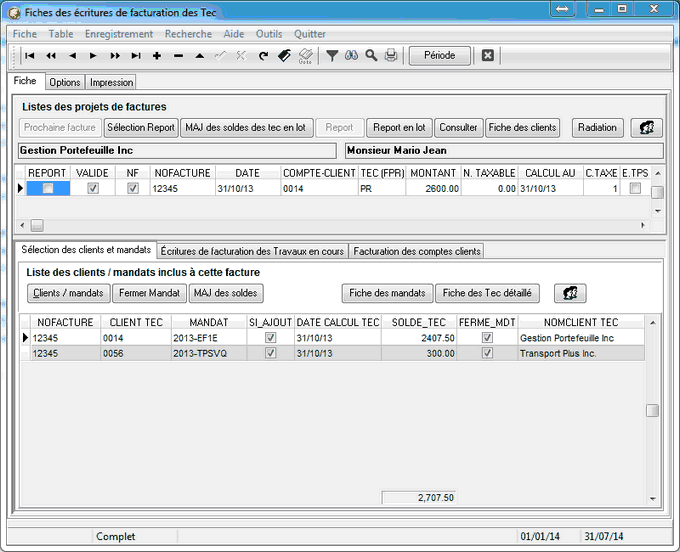680x552 pixels.
Task: Open Fiche des Tec détaillé
Action: 487,293
